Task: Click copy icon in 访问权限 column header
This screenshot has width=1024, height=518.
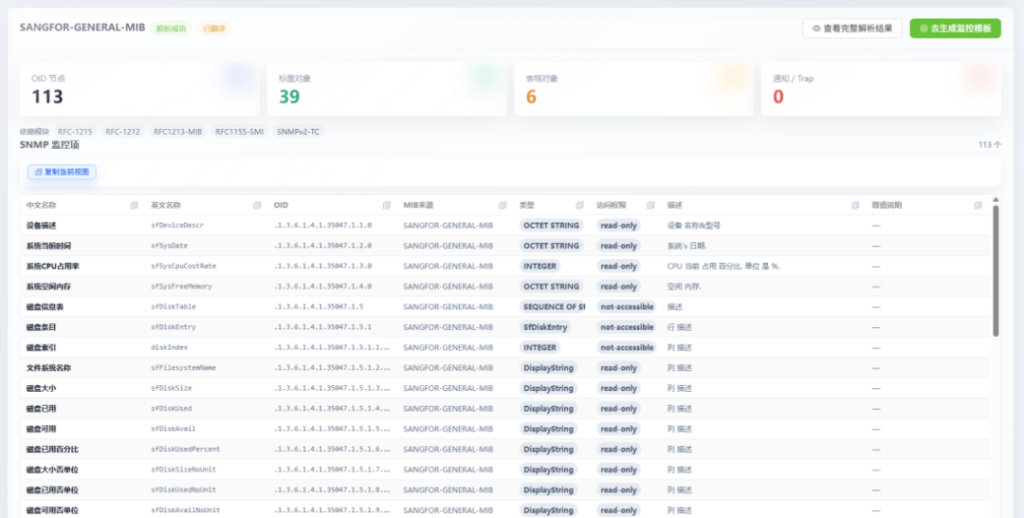Action: [650, 205]
